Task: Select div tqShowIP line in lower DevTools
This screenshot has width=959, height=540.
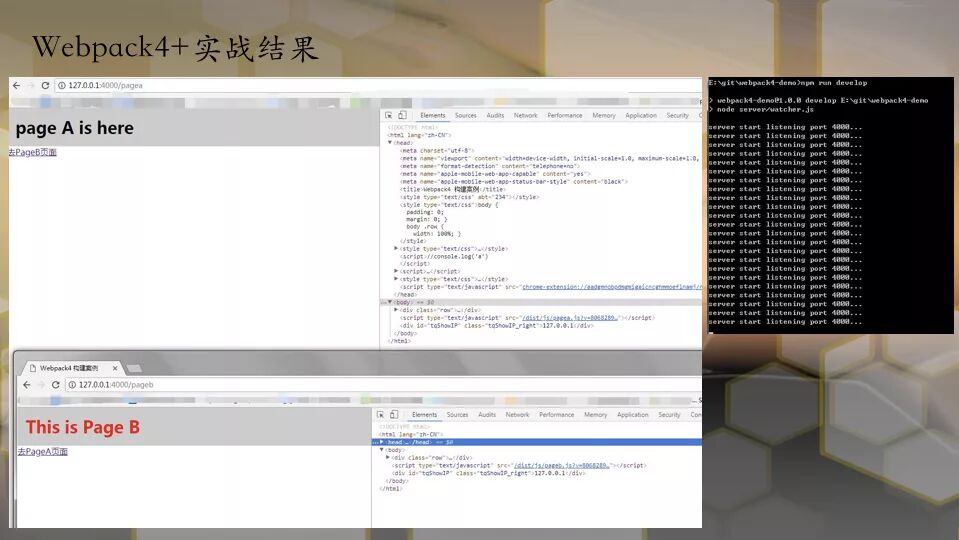Action: coord(489,473)
